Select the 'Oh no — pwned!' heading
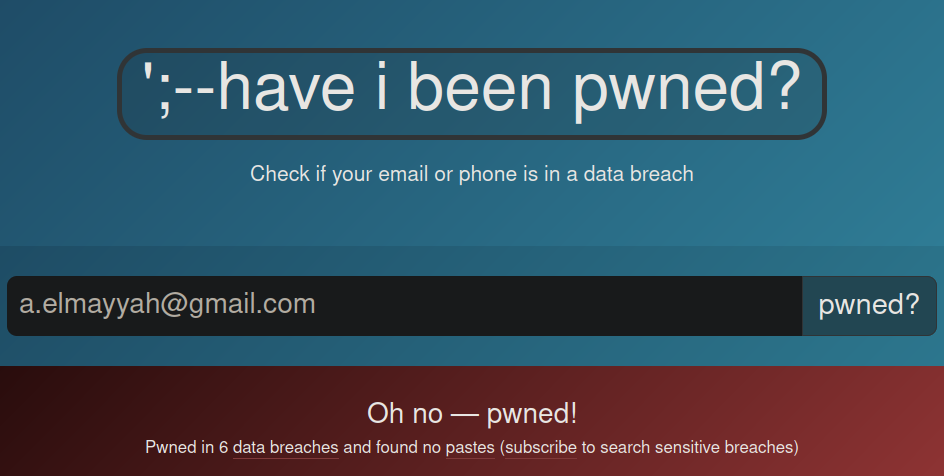This screenshot has width=944, height=476. (x=472, y=413)
